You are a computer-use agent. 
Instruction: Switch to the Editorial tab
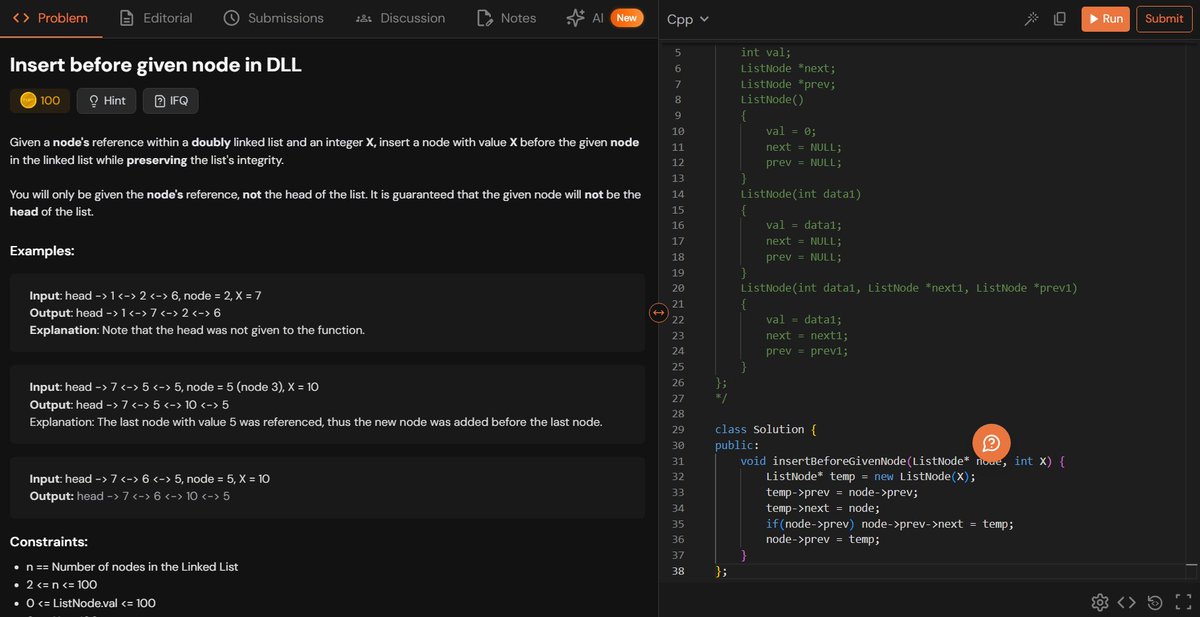point(155,18)
